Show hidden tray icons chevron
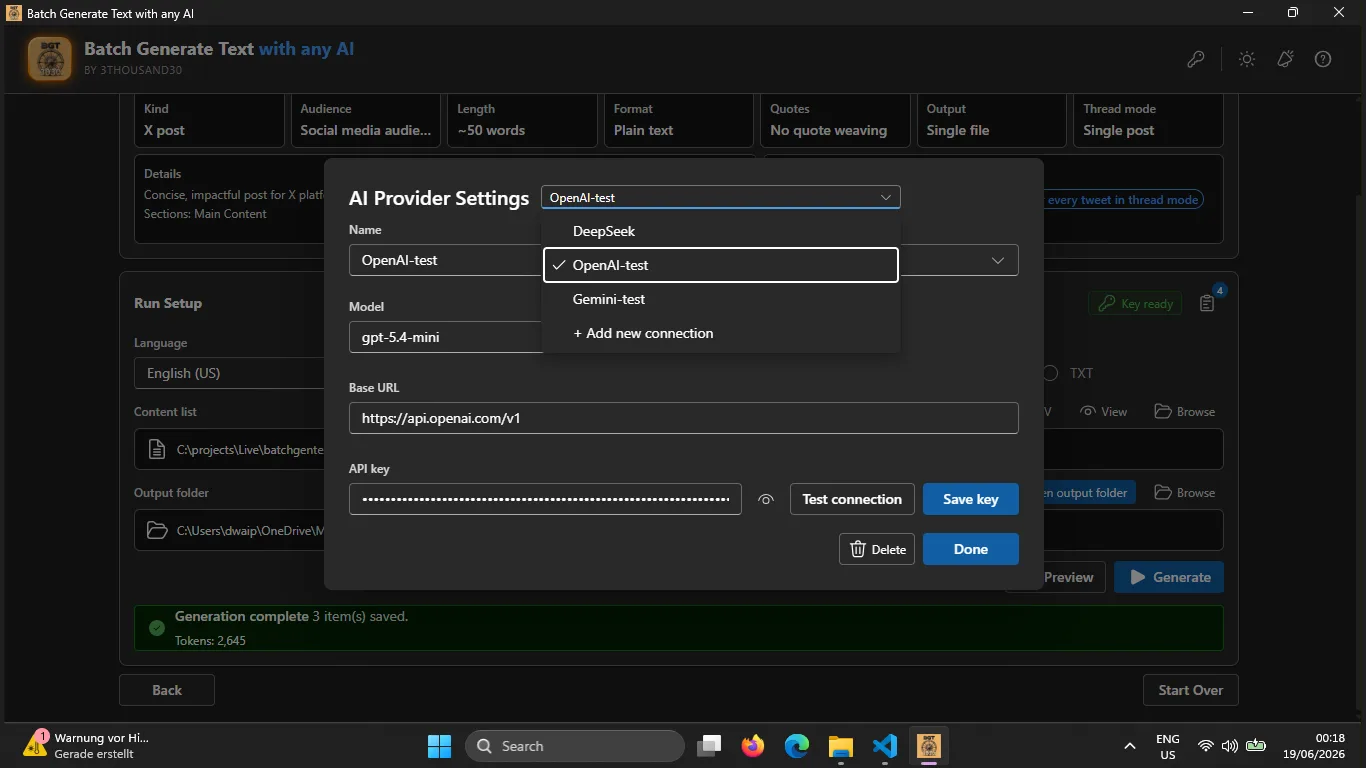This screenshot has height=768, width=1366. [1130, 746]
